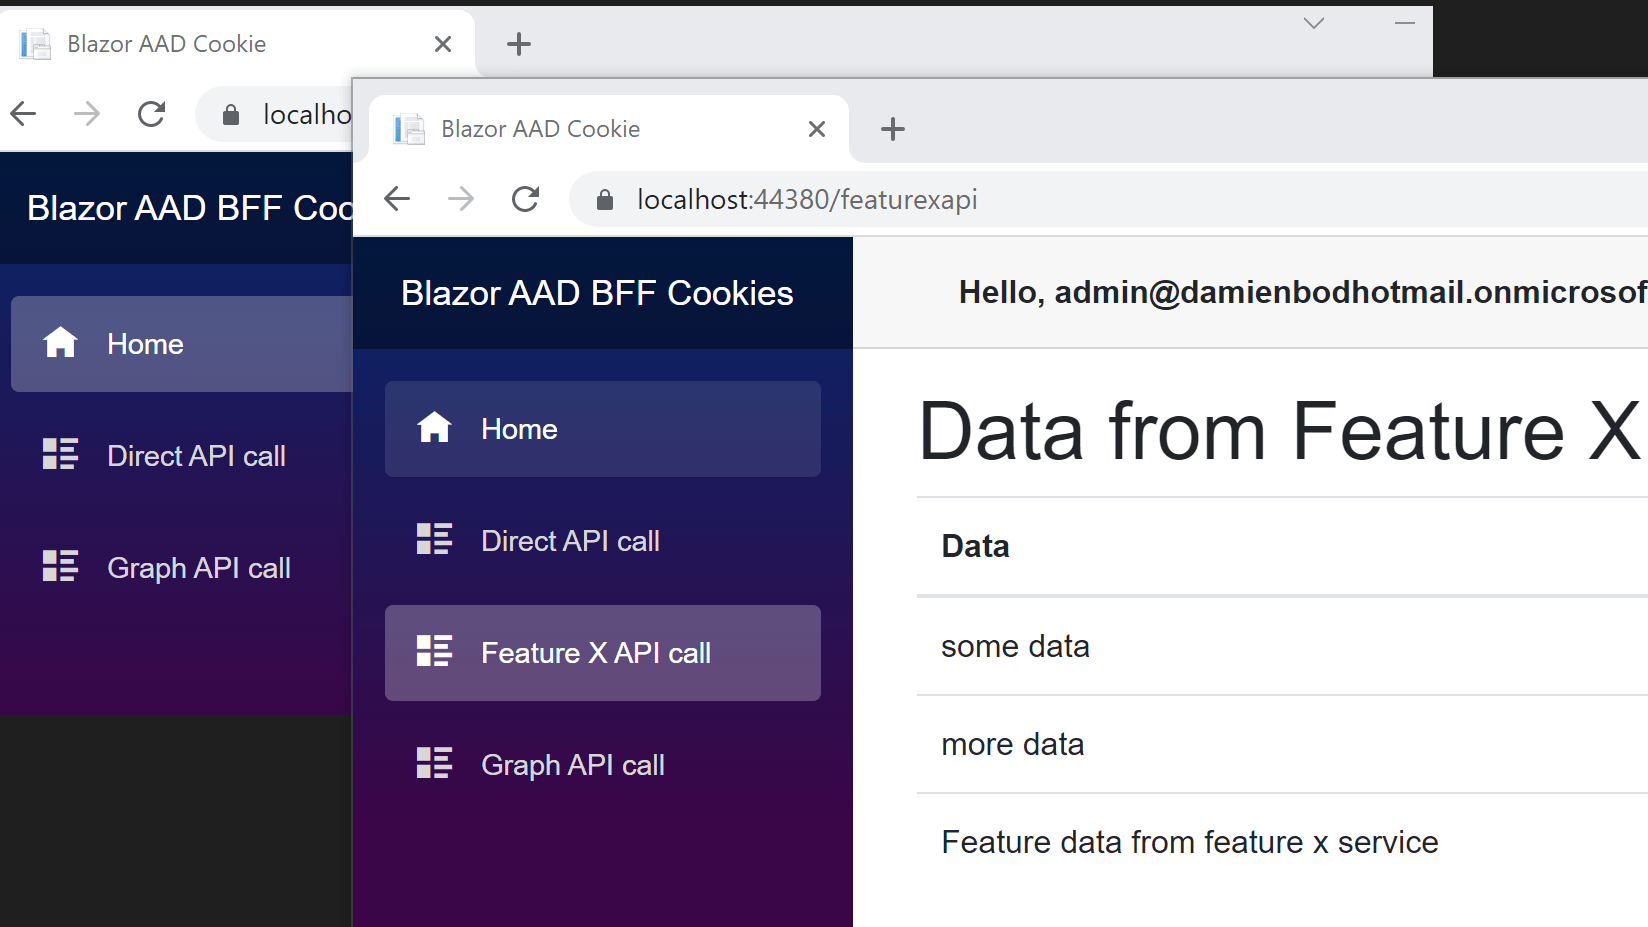Open the Feature X API call nav link
The width and height of the screenshot is (1648, 927).
click(x=596, y=653)
